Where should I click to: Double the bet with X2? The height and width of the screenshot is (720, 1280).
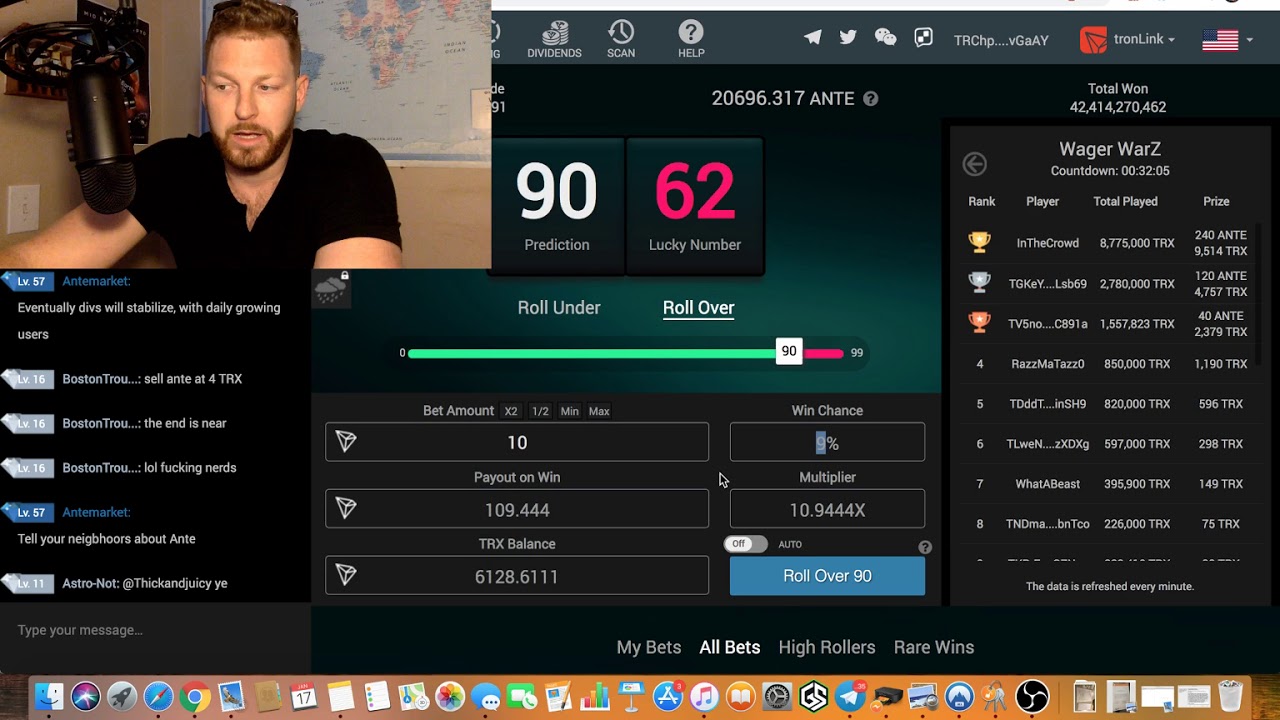coord(511,411)
